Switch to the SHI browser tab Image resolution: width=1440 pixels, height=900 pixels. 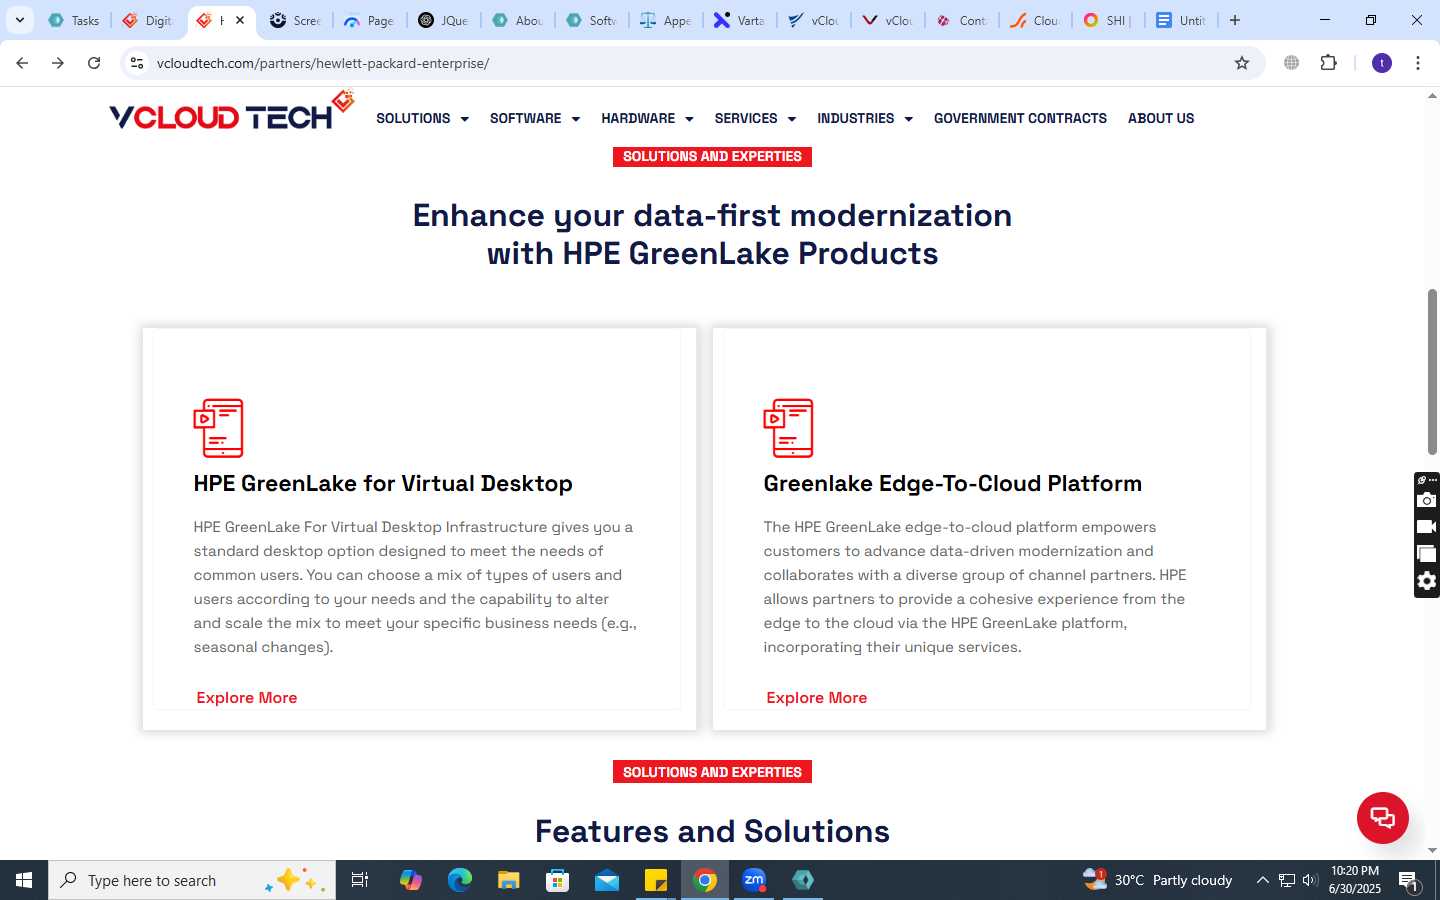[x=1108, y=20]
